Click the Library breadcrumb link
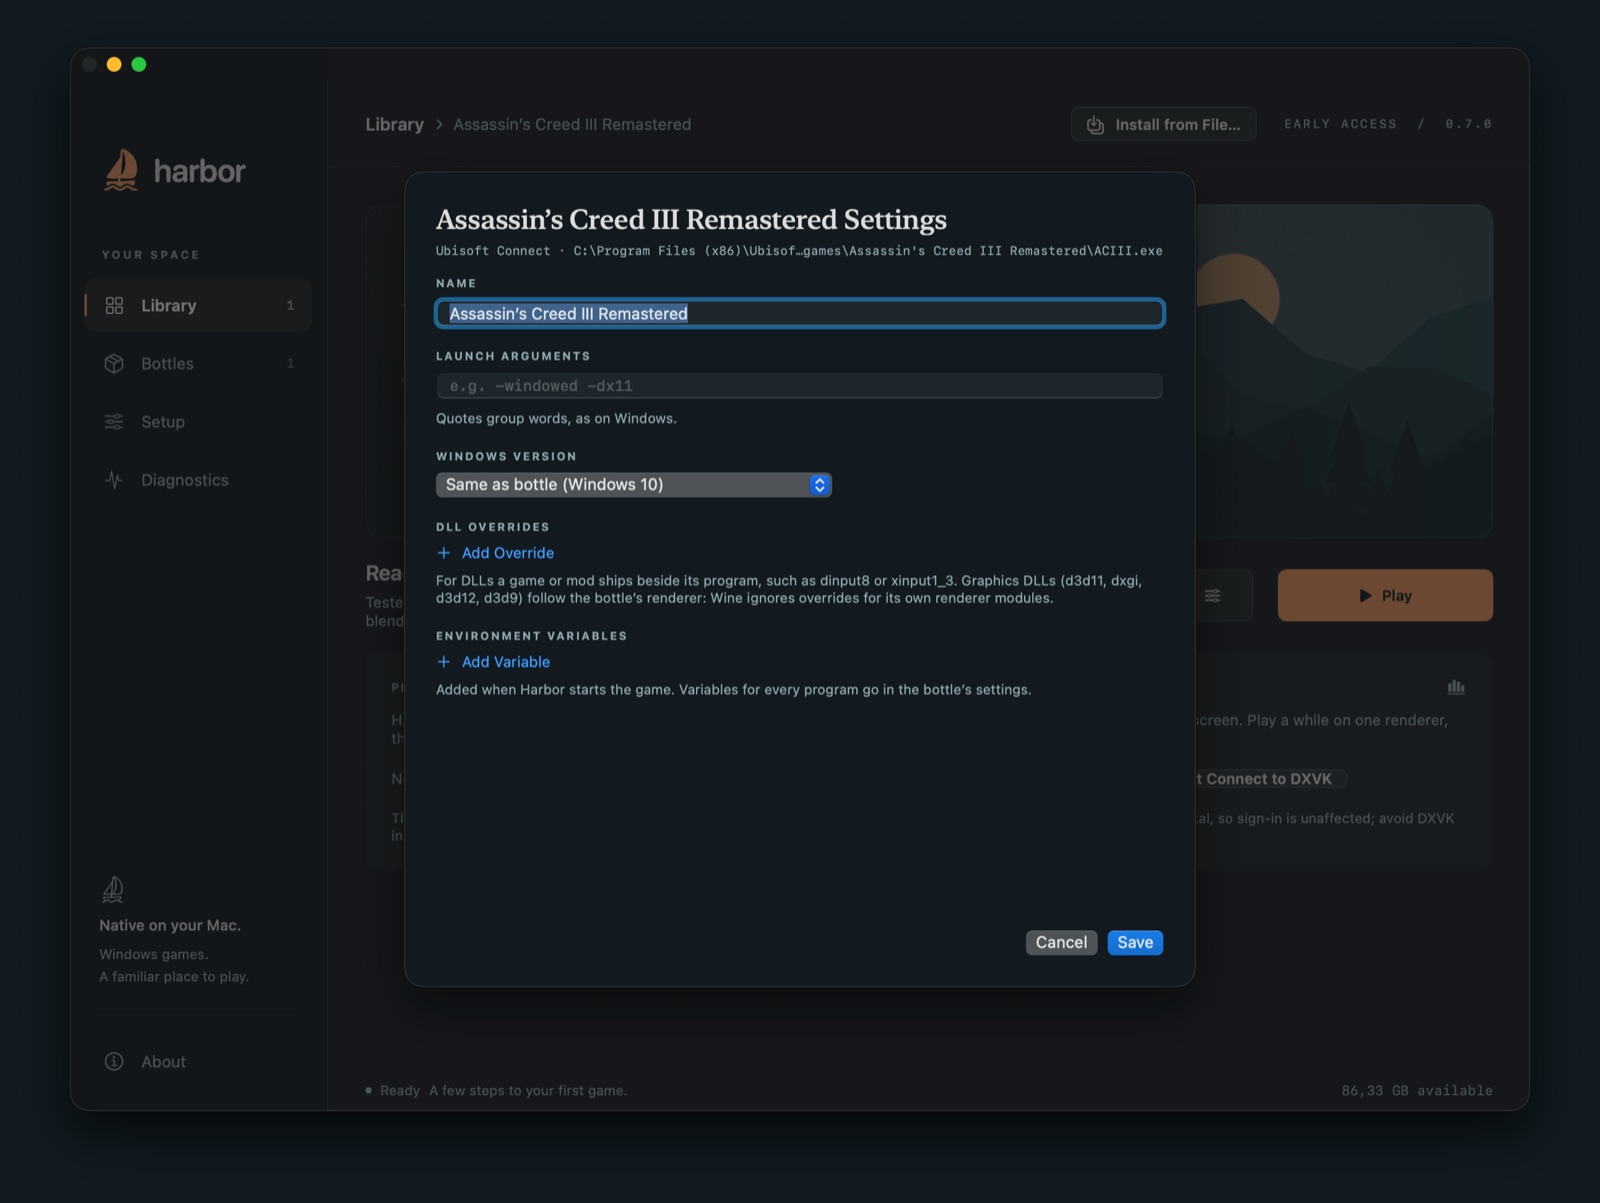The width and height of the screenshot is (1600, 1203). tap(395, 124)
